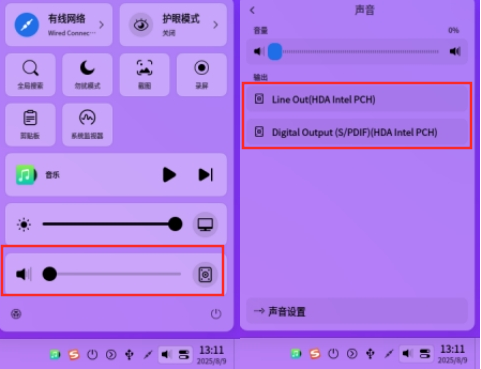The width and height of the screenshot is (481, 369).
Task: Select Line Out(HDA Intel PCH) as the output
Action: click(x=357, y=99)
